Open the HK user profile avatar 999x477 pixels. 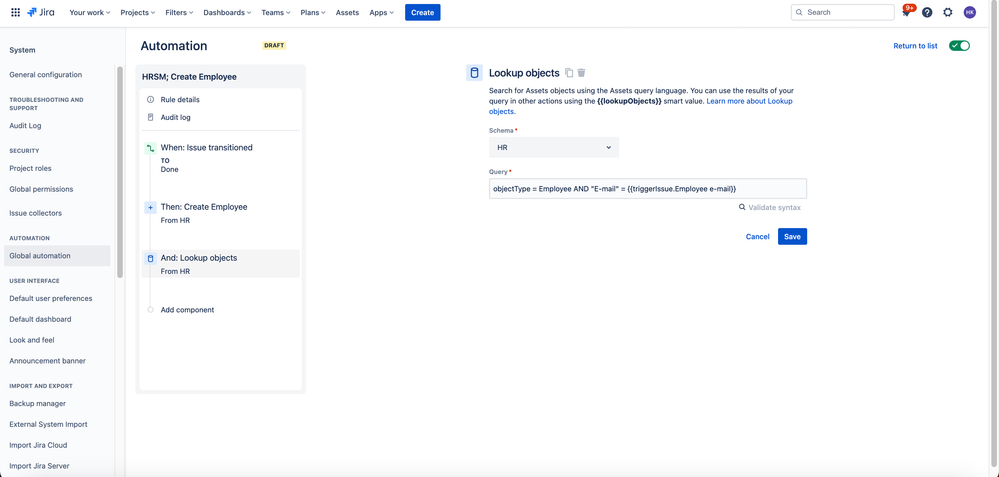click(x=970, y=12)
